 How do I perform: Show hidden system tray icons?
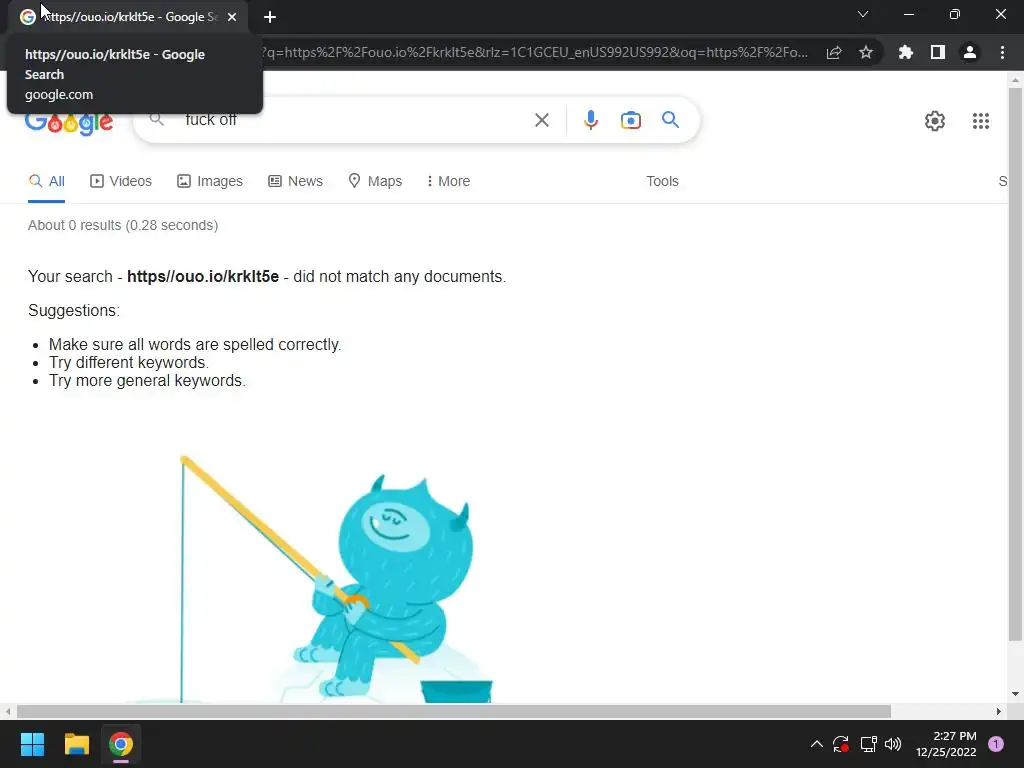coord(816,744)
